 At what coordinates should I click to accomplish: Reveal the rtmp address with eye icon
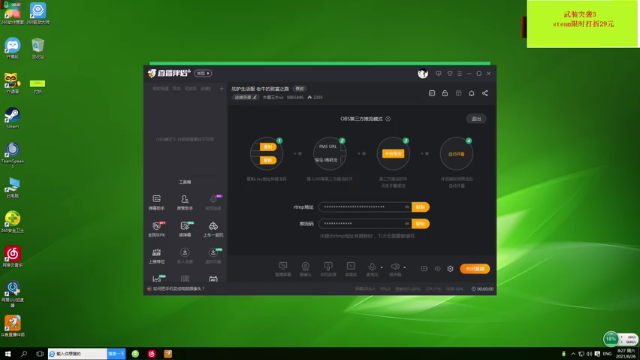(x=407, y=207)
